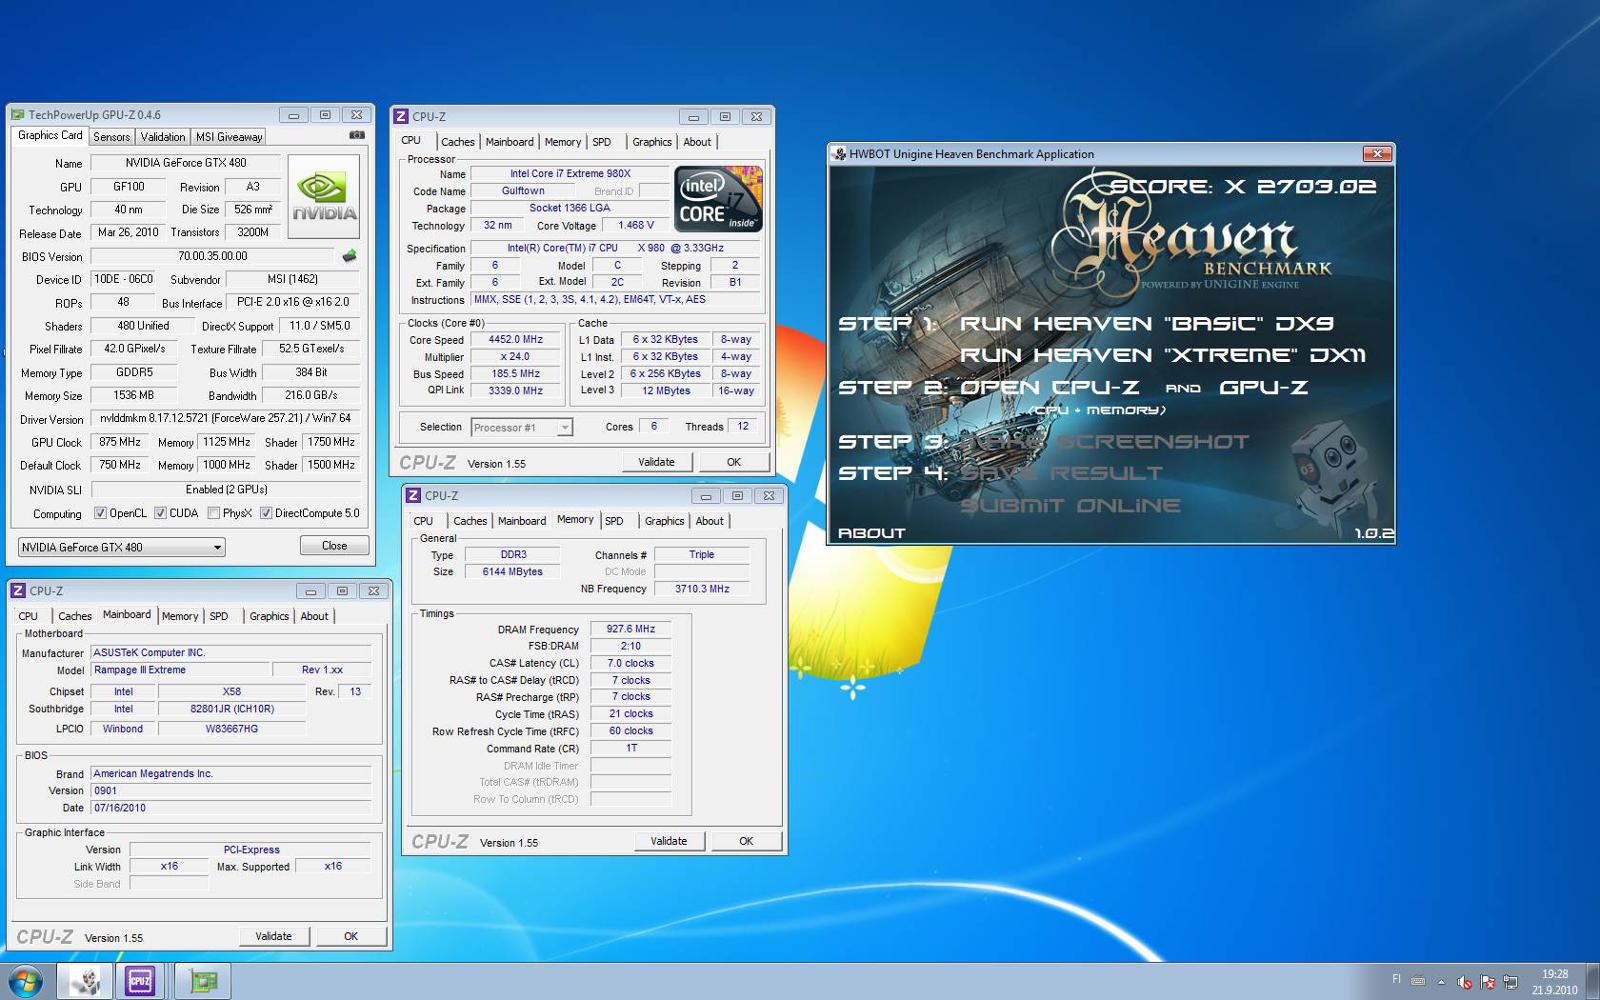Click the FI language indicator

[1396, 979]
